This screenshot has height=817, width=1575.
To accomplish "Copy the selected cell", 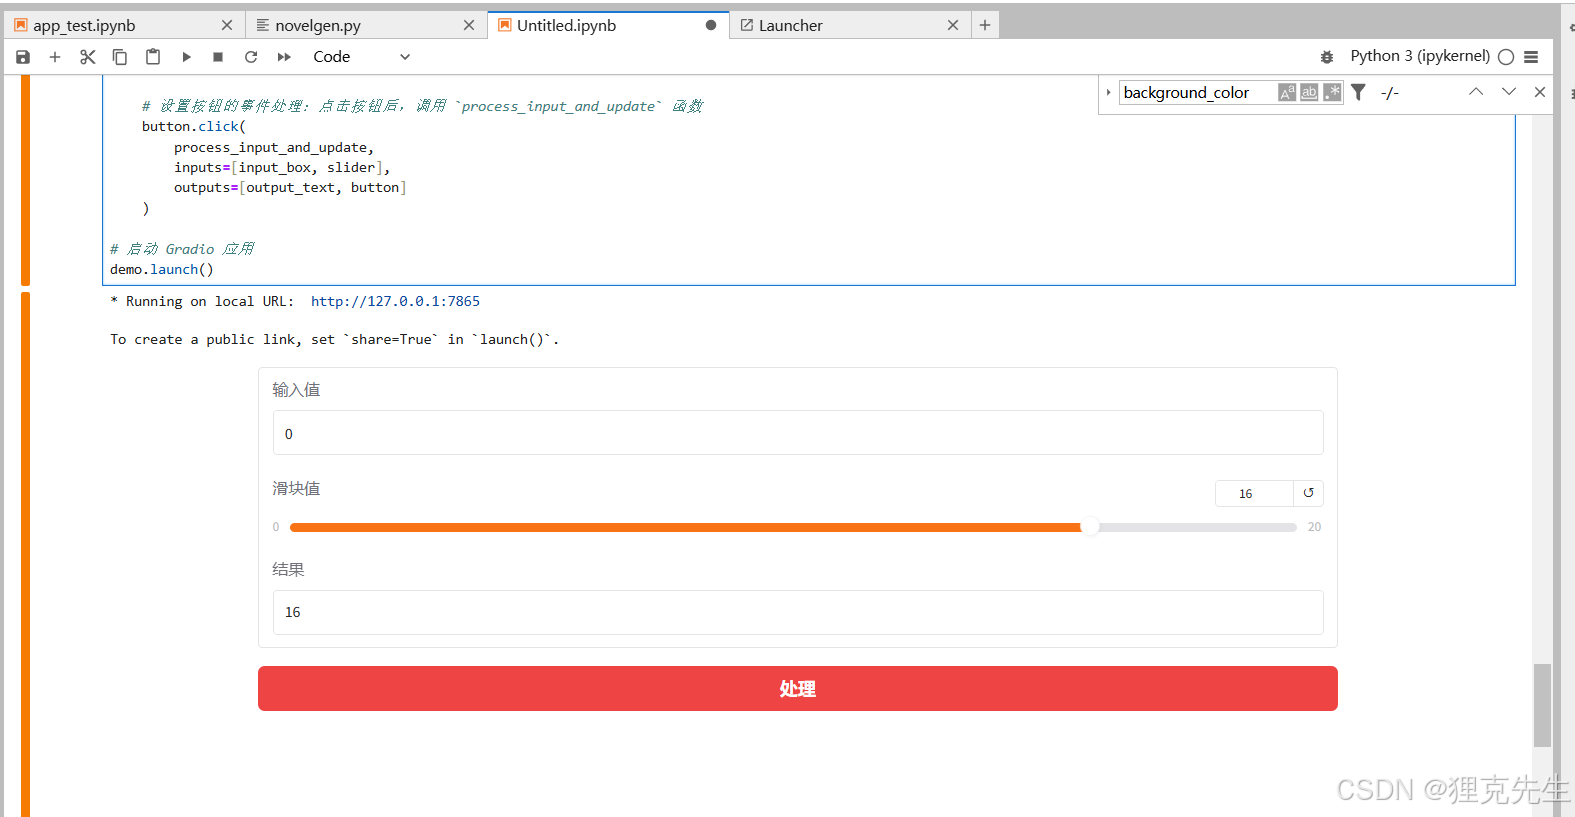I will (120, 57).
